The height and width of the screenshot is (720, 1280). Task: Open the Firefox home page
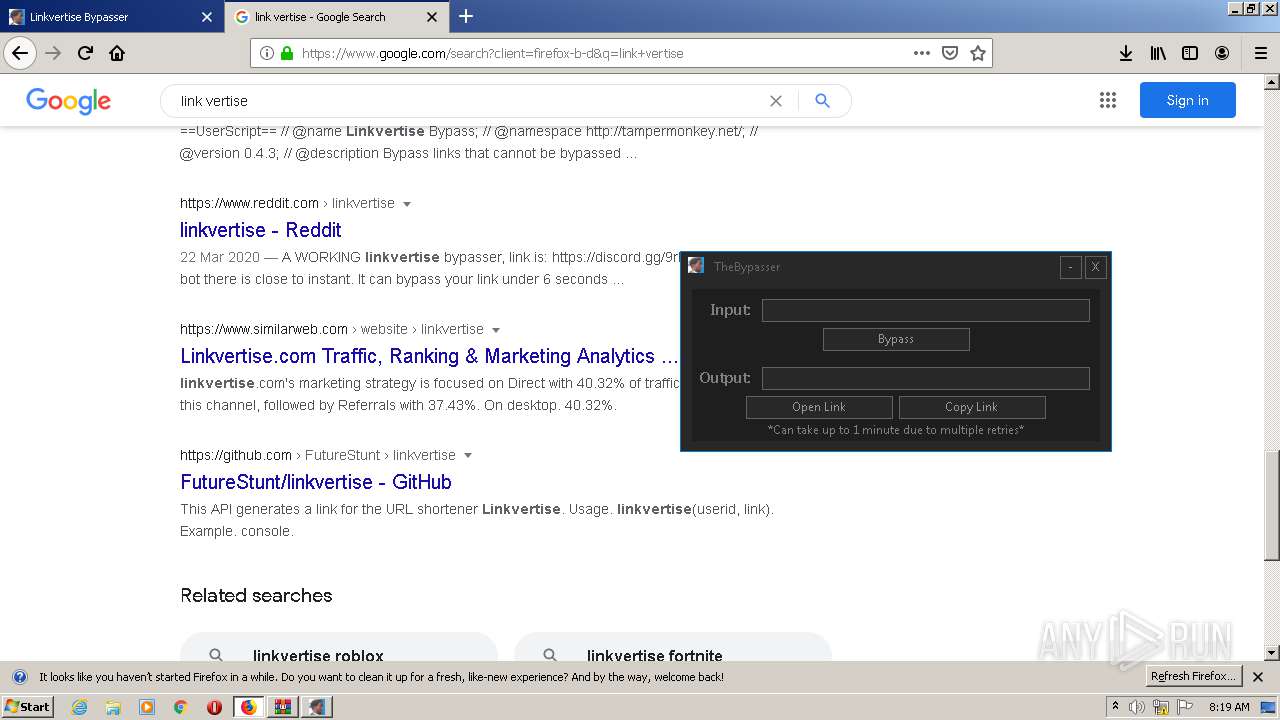tap(117, 53)
